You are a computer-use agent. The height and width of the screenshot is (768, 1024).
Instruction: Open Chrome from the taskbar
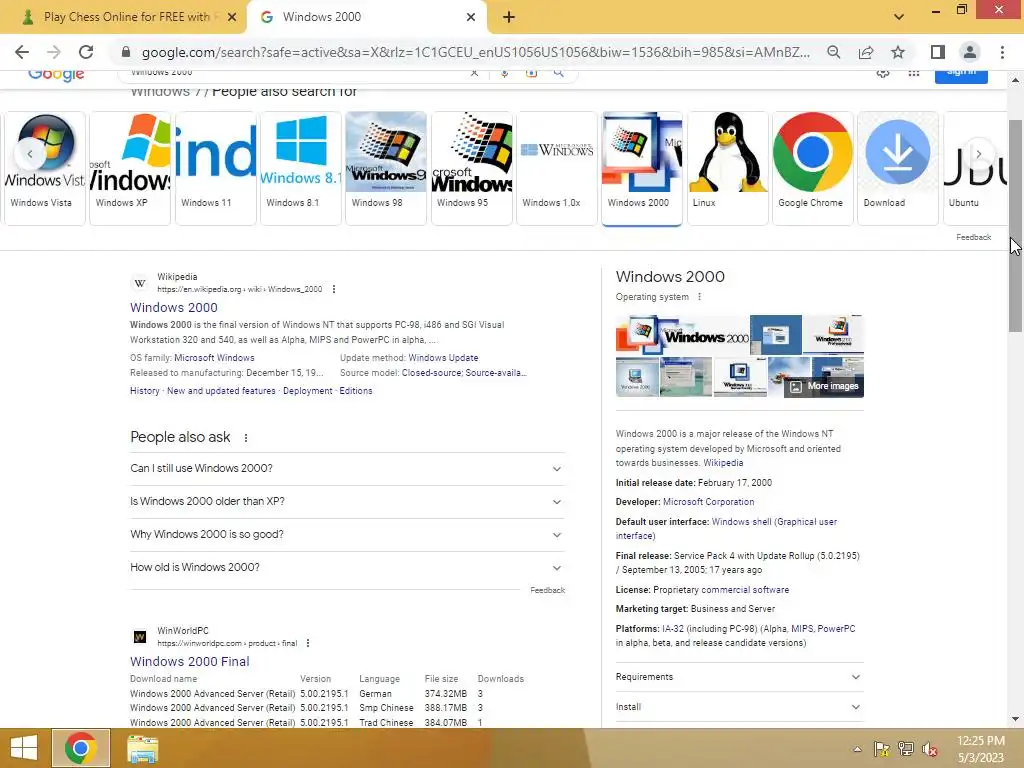(x=81, y=748)
